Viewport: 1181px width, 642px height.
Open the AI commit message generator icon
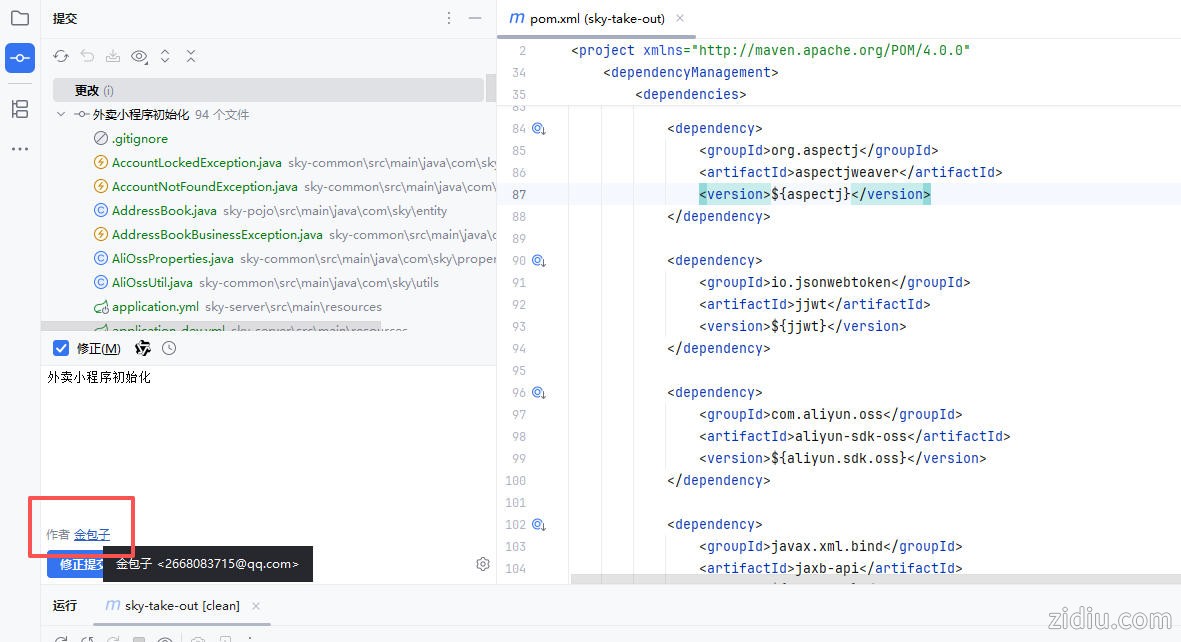143,348
